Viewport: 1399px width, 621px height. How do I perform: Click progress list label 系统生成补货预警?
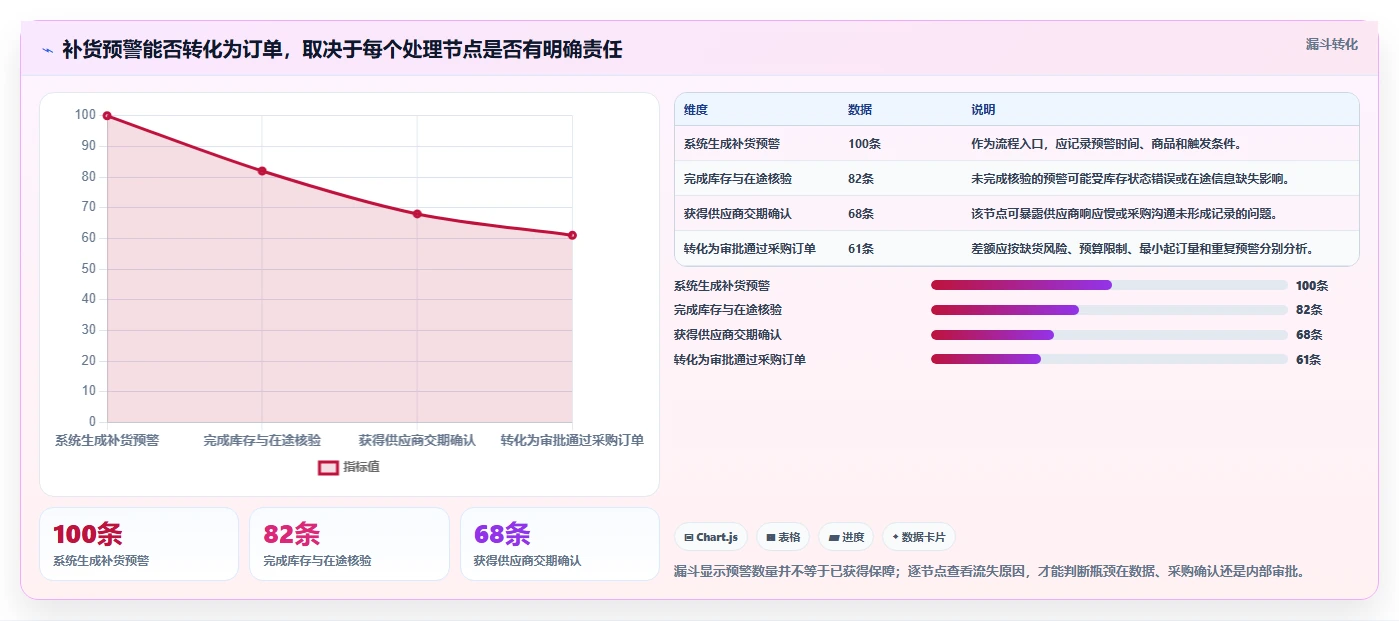pyautogui.click(x=722, y=286)
